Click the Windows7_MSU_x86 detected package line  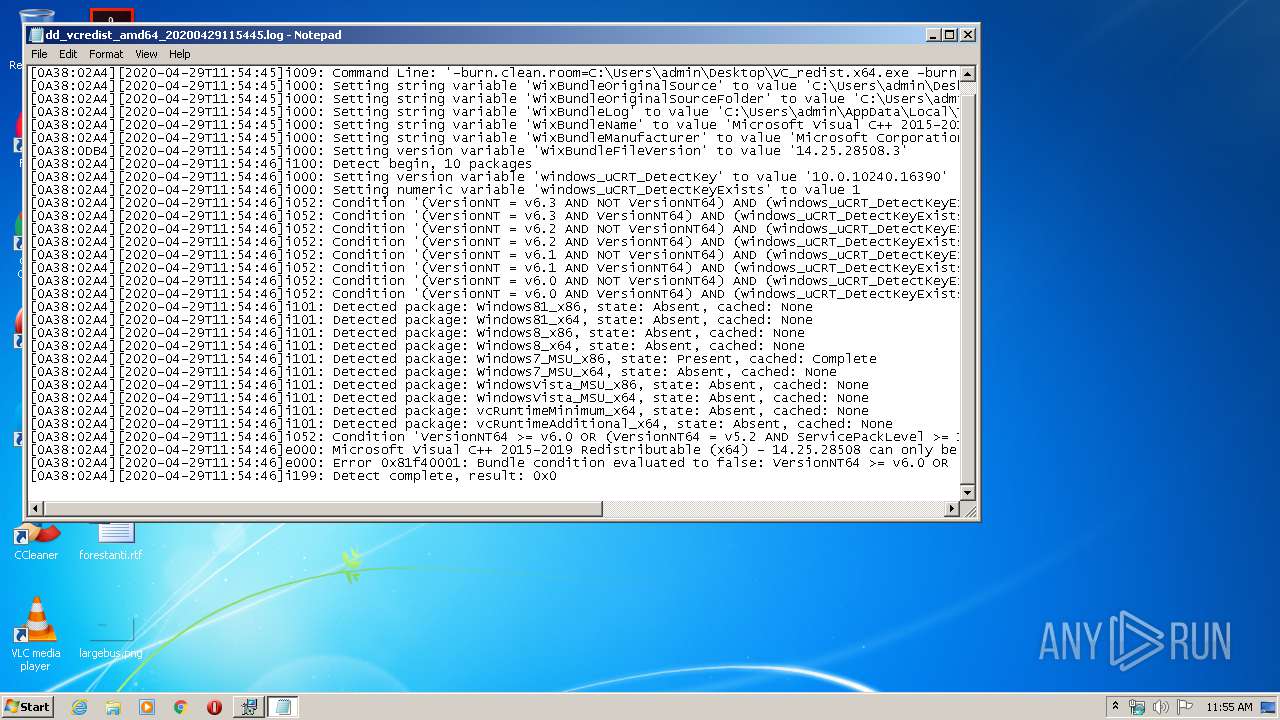(453, 359)
